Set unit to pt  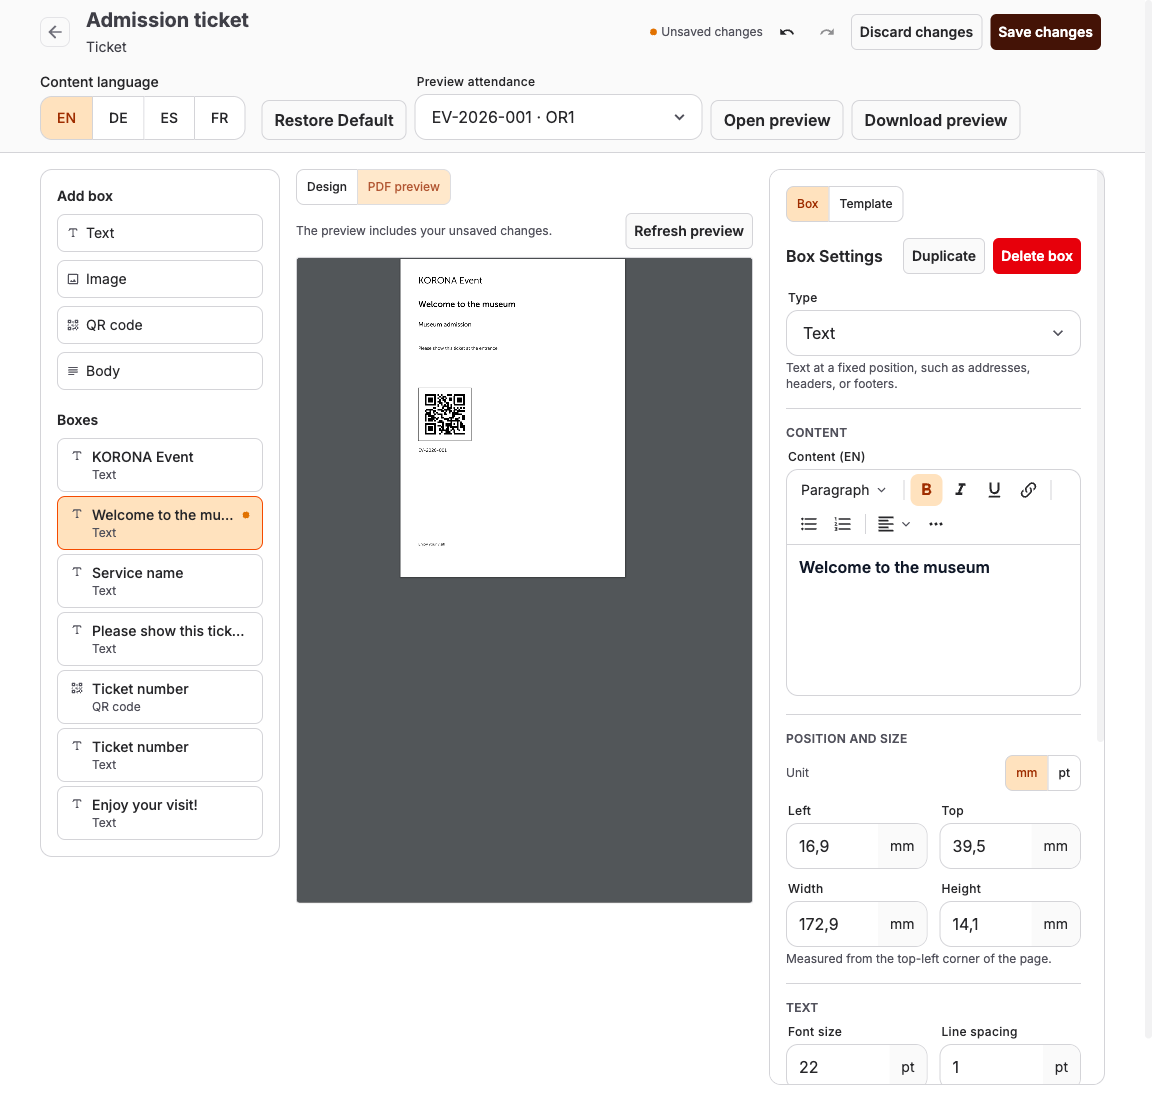pyautogui.click(x=1064, y=773)
